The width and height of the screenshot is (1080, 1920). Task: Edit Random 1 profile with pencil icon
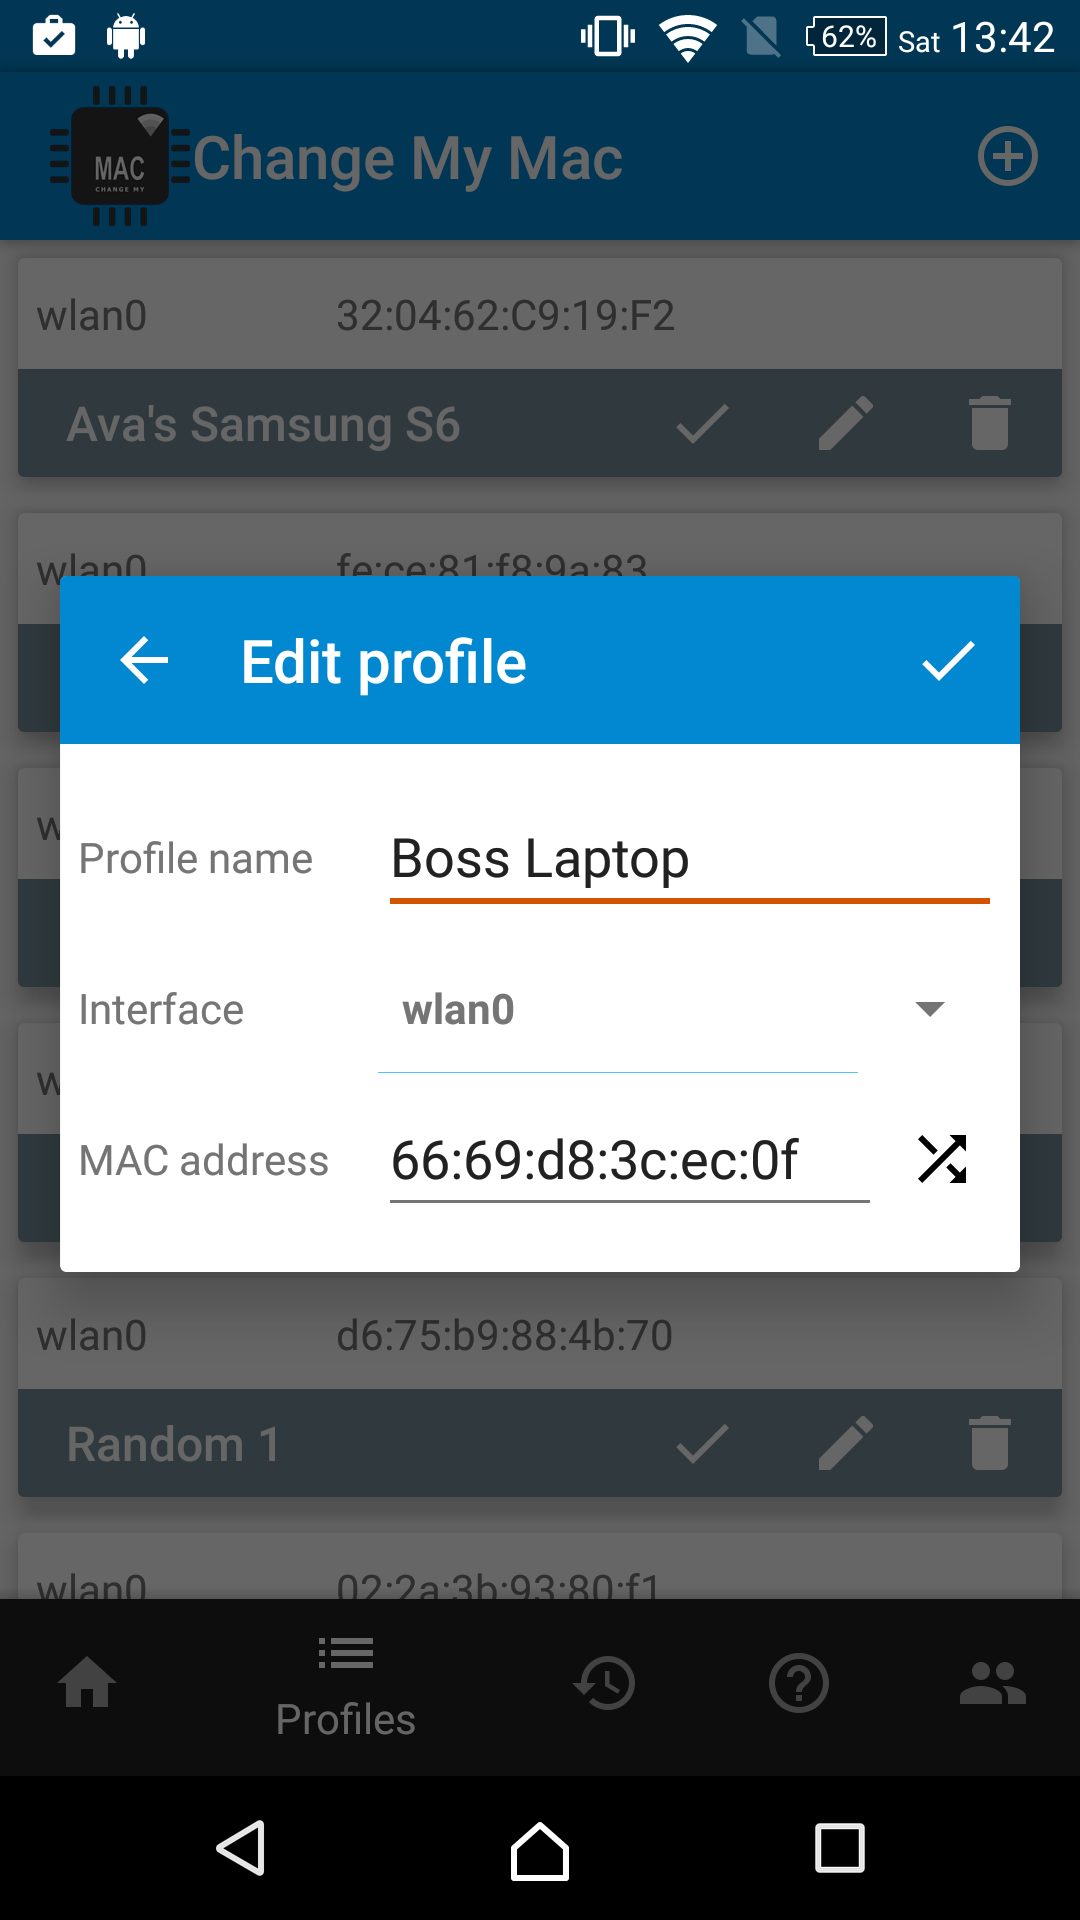(x=845, y=1444)
